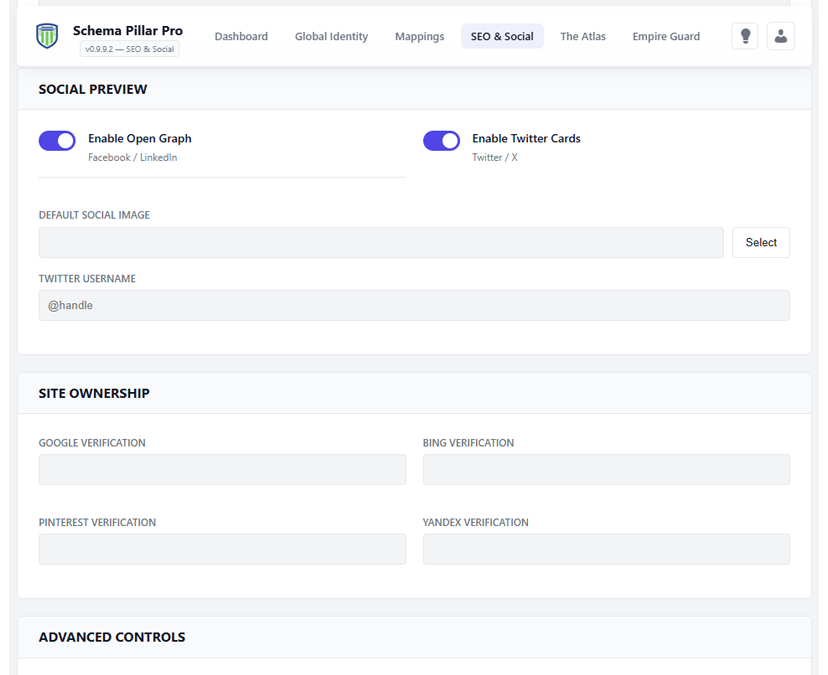828x675 pixels.
Task: Go to the Mappings tab
Action: [x=419, y=36]
